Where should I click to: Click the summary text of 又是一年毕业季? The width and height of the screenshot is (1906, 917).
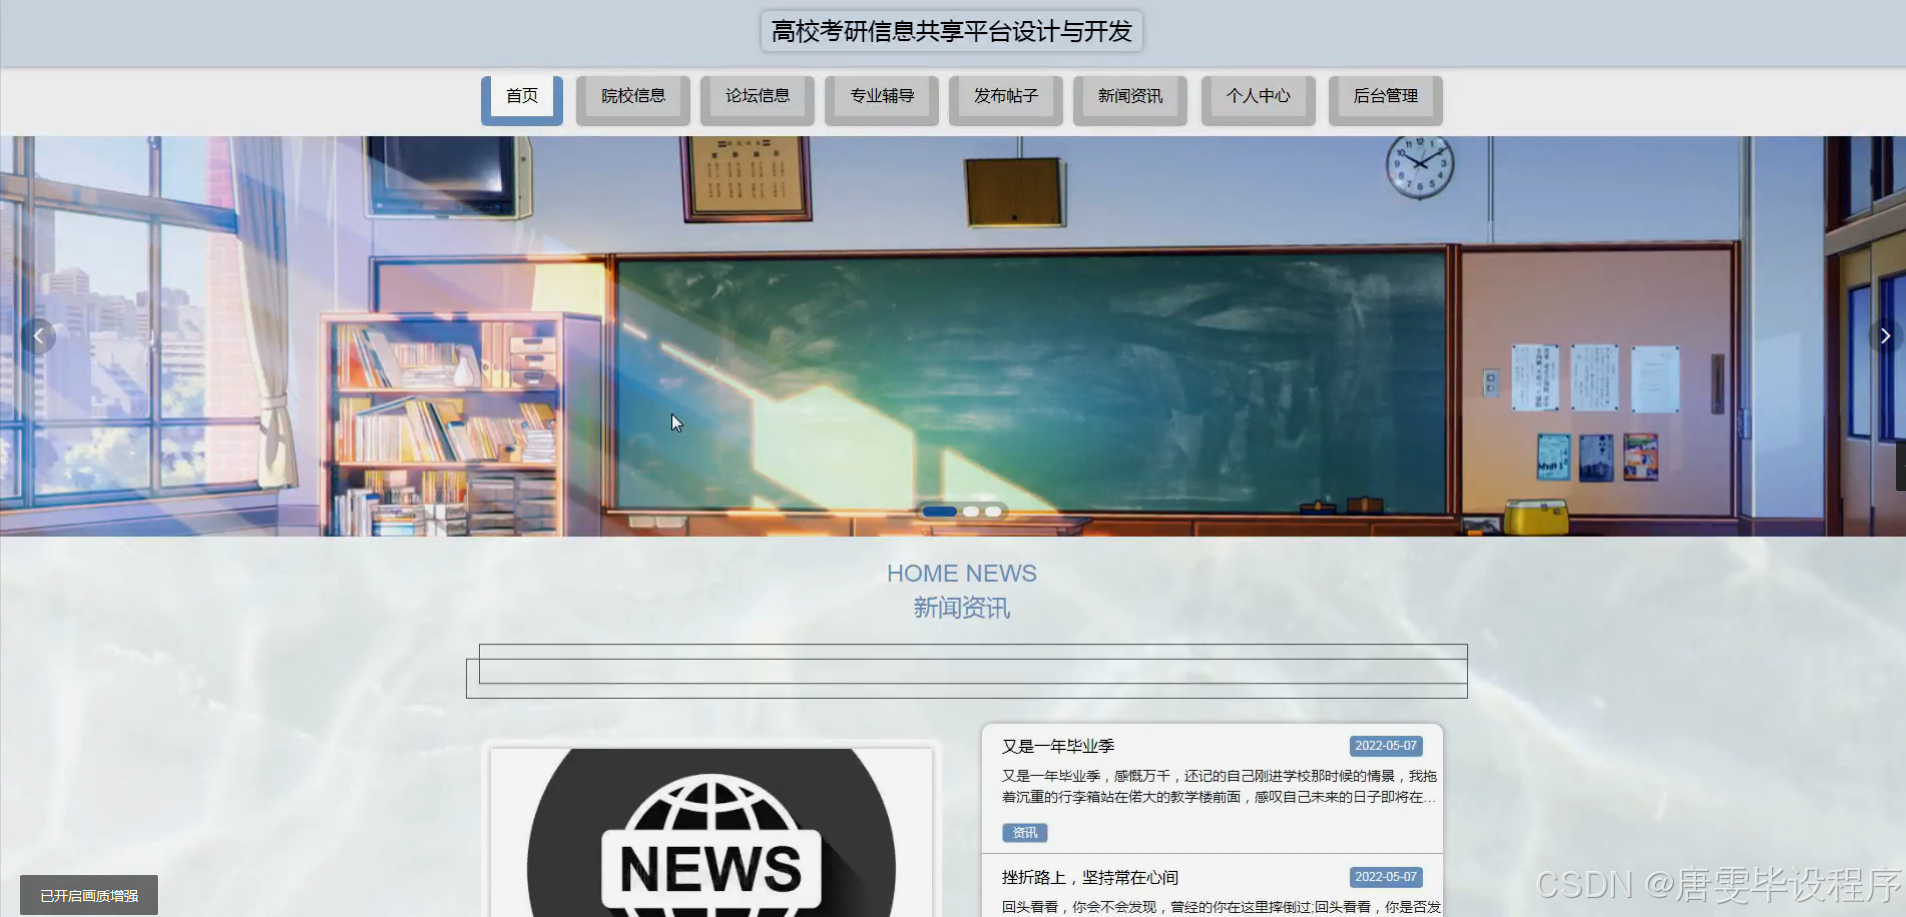pos(1219,786)
